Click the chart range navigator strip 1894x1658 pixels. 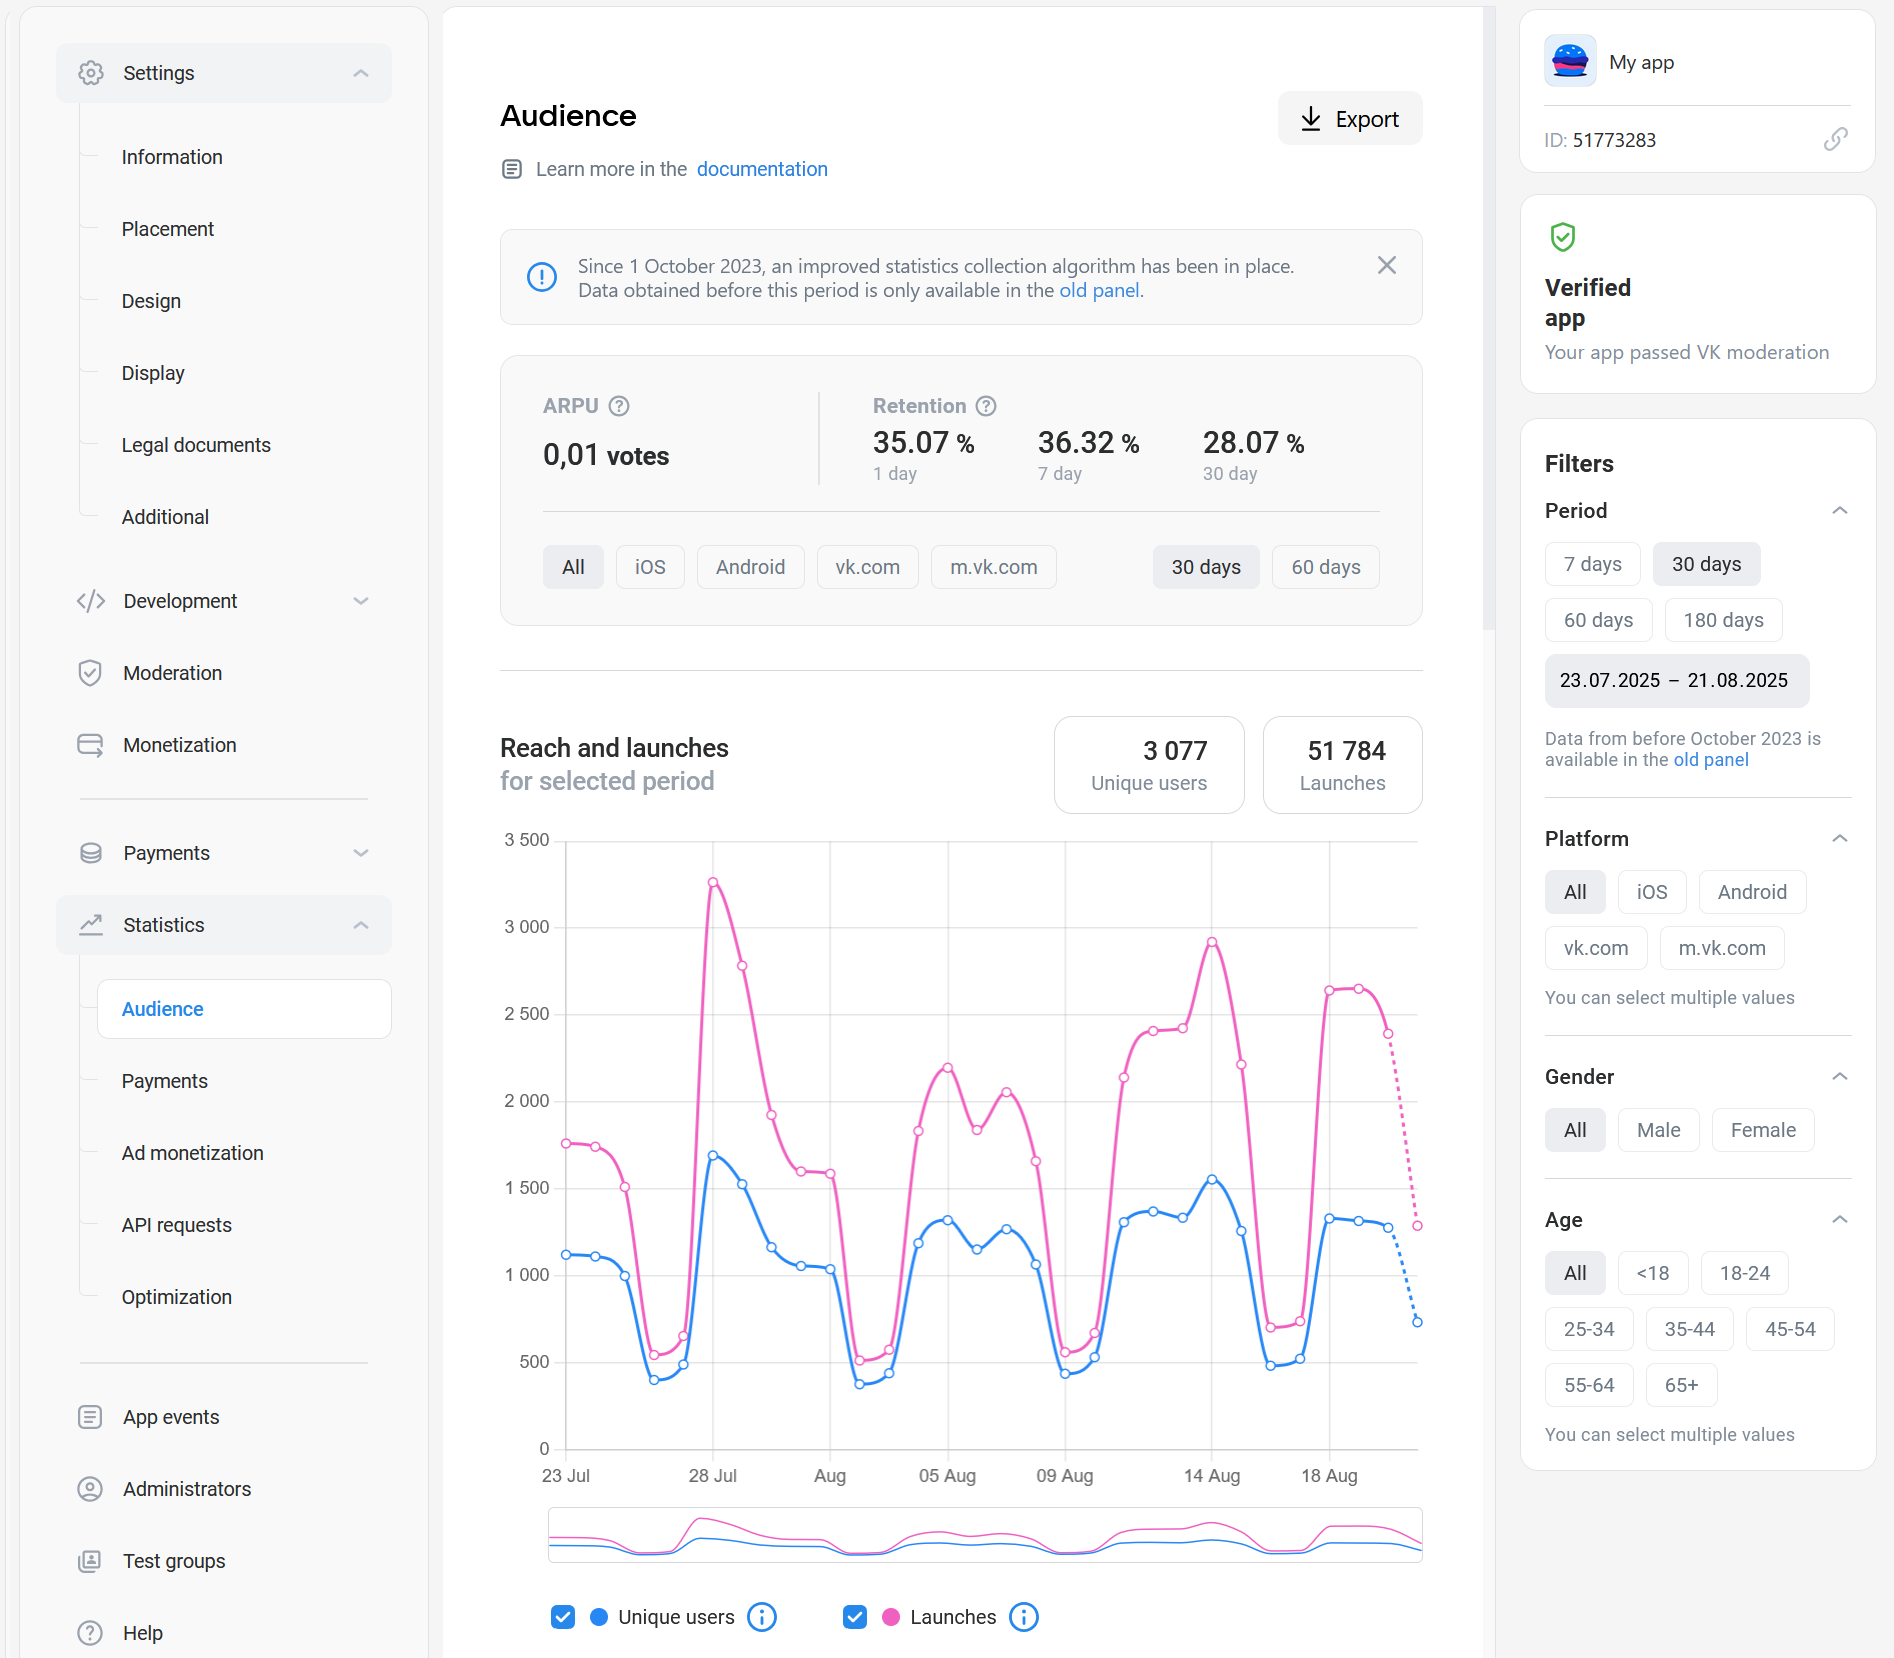pyautogui.click(x=985, y=1535)
